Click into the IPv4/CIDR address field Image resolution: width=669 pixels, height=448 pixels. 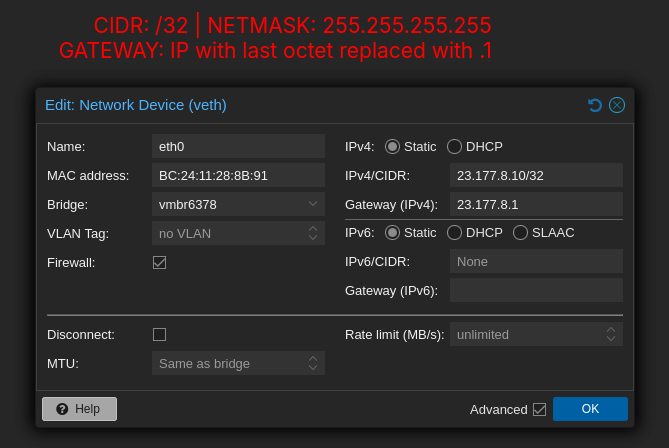pos(536,175)
